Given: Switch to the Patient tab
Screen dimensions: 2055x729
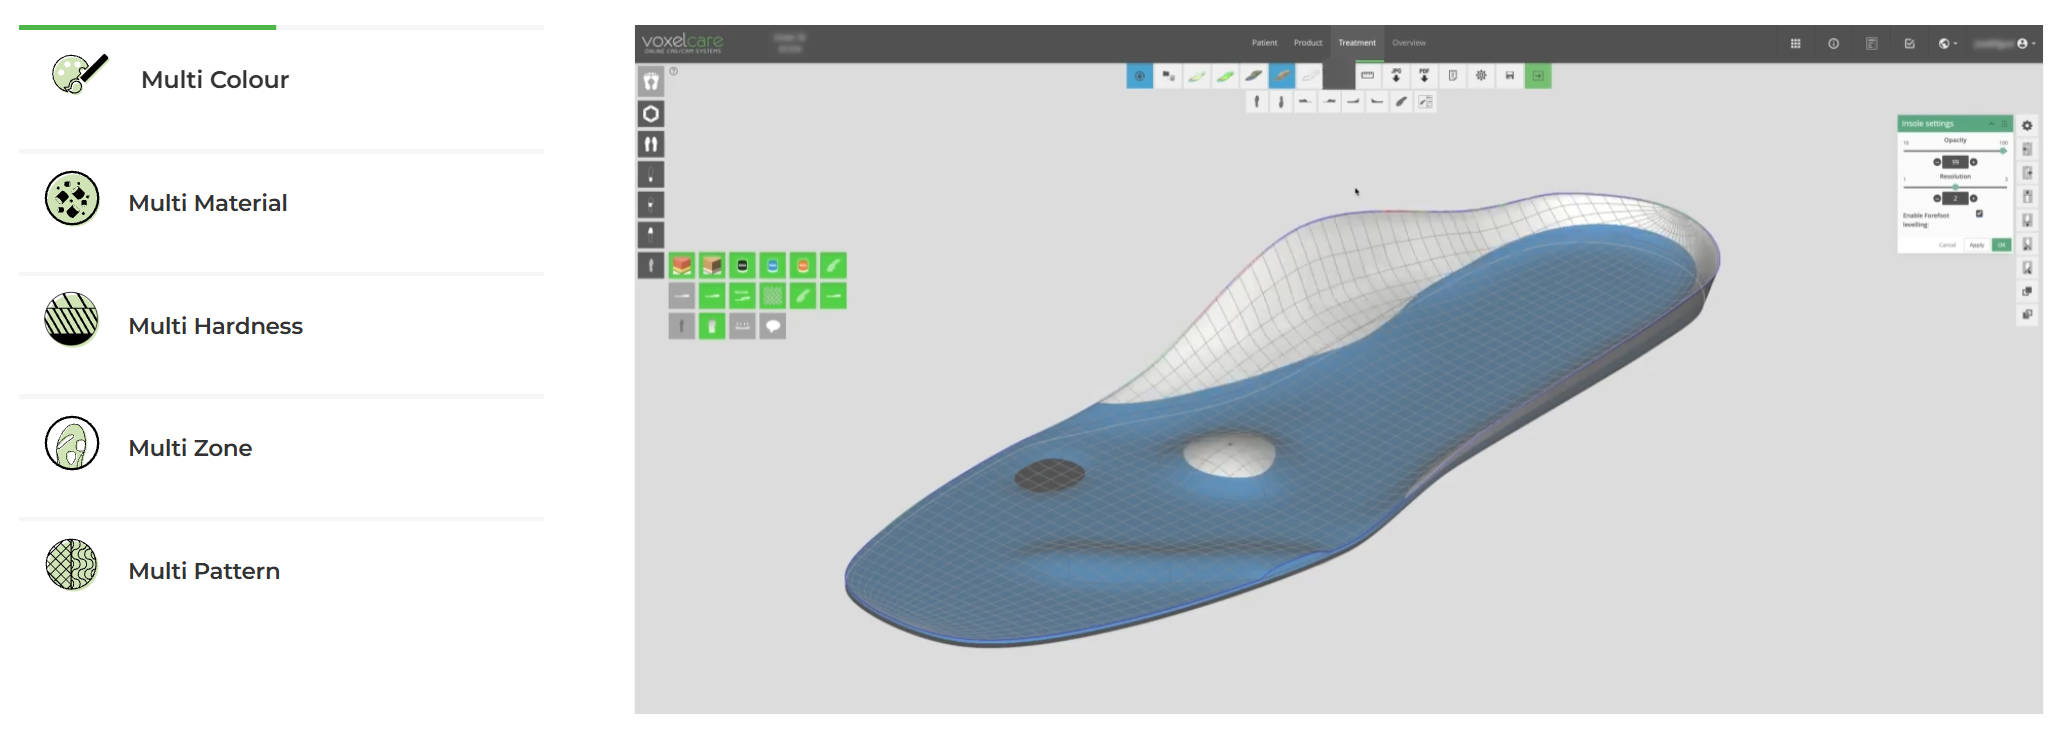Looking at the screenshot, I should (1264, 43).
